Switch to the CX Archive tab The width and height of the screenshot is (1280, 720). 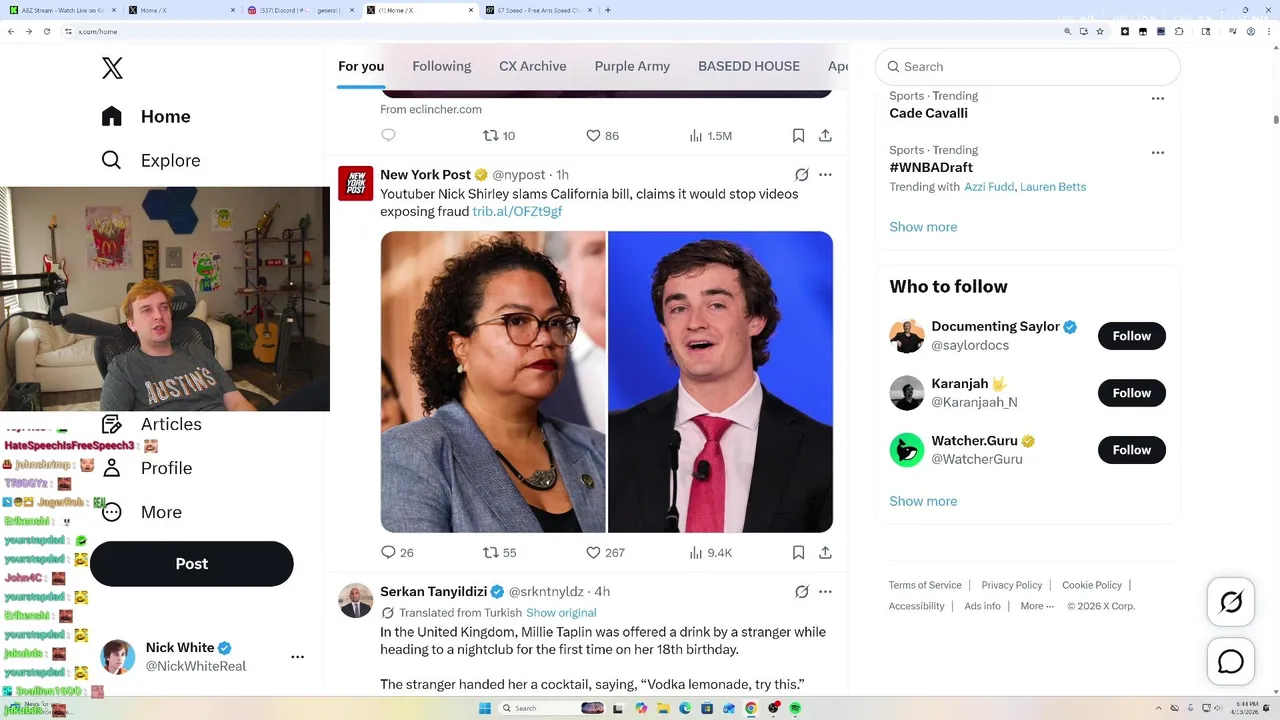pos(533,66)
